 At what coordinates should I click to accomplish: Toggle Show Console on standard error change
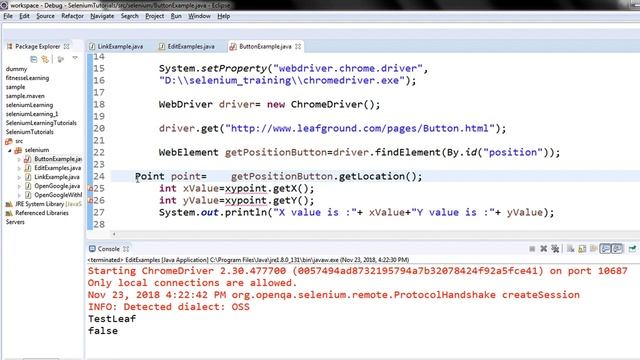(617, 249)
